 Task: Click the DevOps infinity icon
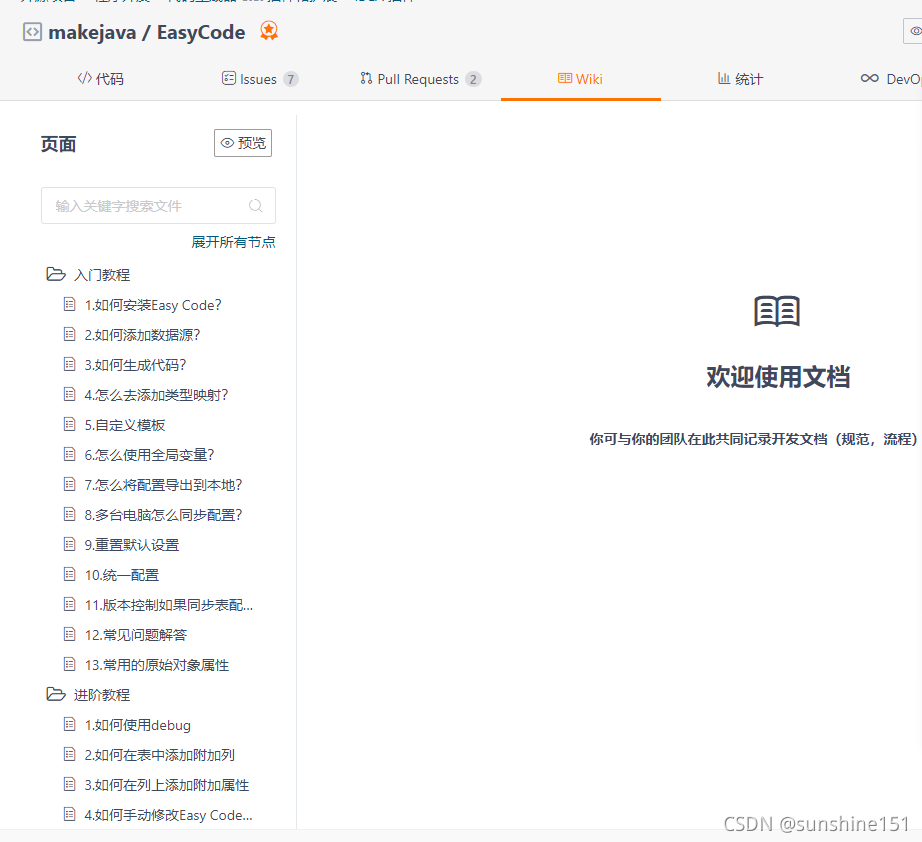tap(869, 77)
